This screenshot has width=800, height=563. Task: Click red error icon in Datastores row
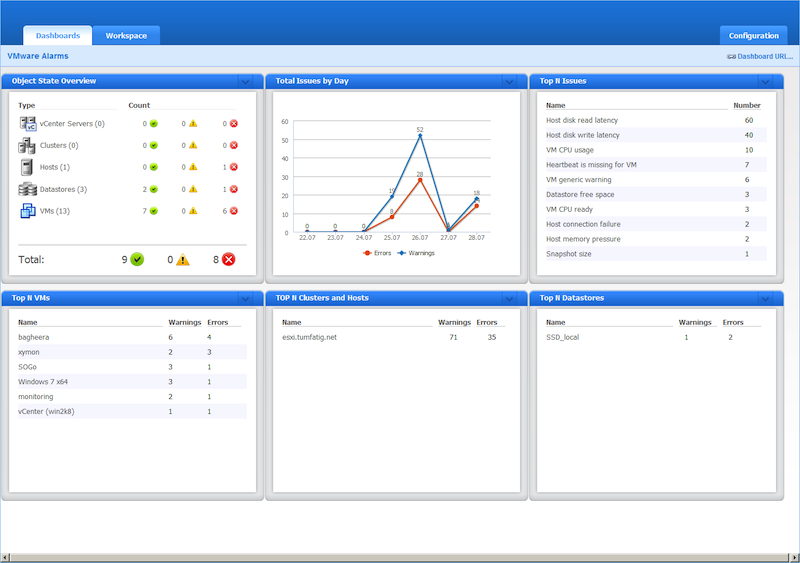[x=234, y=189]
